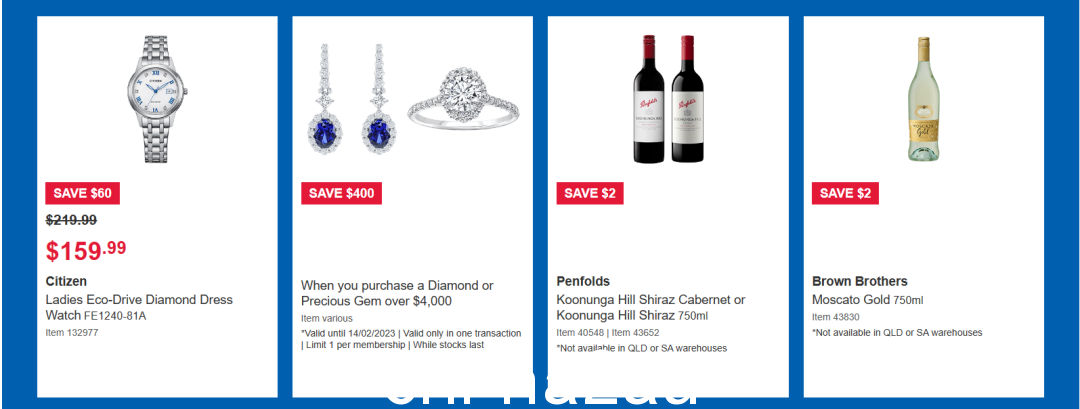Open the Penfolds wine bottles image
The width and height of the screenshot is (1080, 409).
coord(668,98)
